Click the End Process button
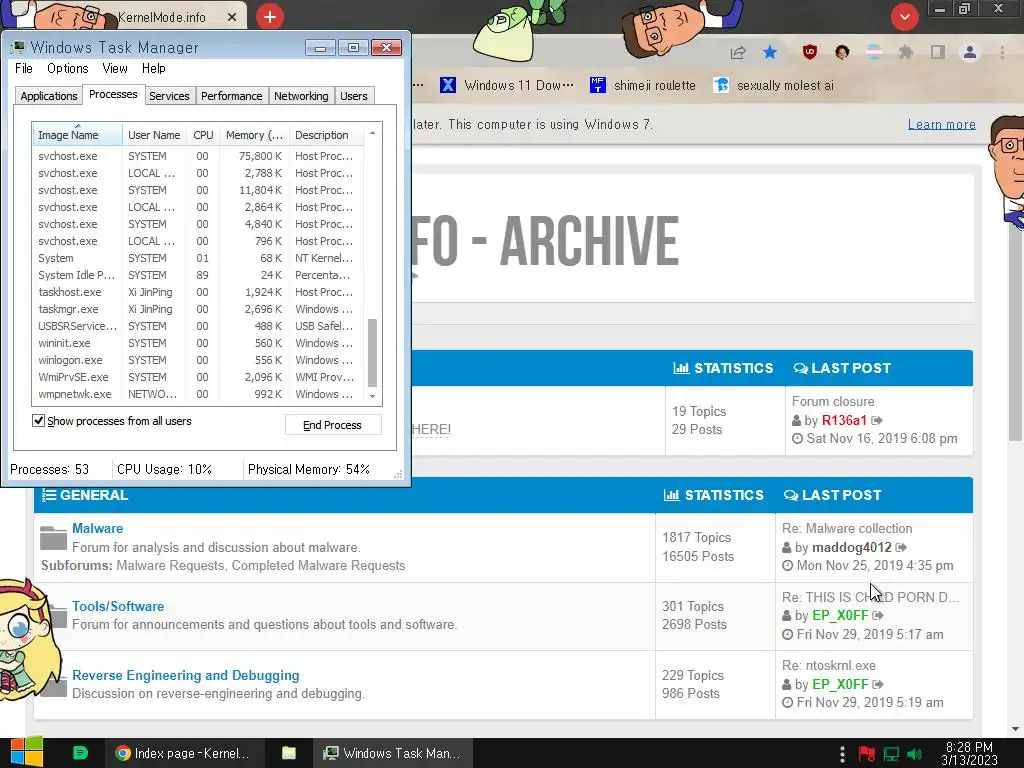This screenshot has width=1024, height=768. point(332,425)
